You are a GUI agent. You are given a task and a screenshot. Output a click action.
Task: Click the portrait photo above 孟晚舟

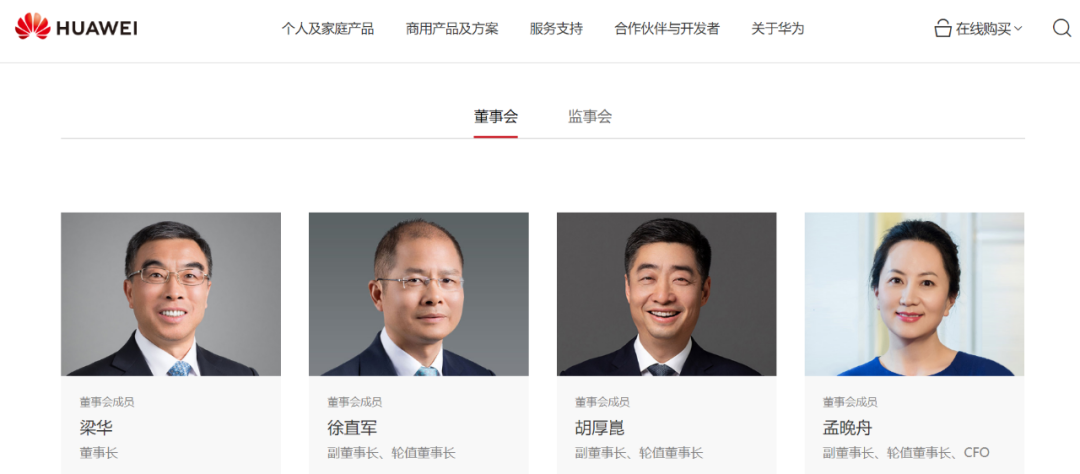914,294
